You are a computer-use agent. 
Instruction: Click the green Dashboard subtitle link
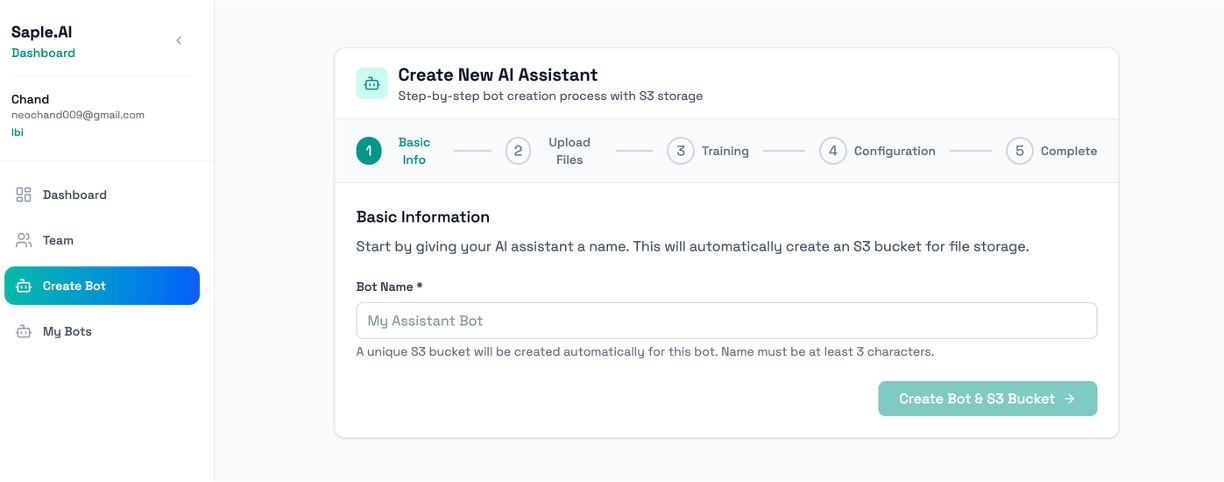43,53
